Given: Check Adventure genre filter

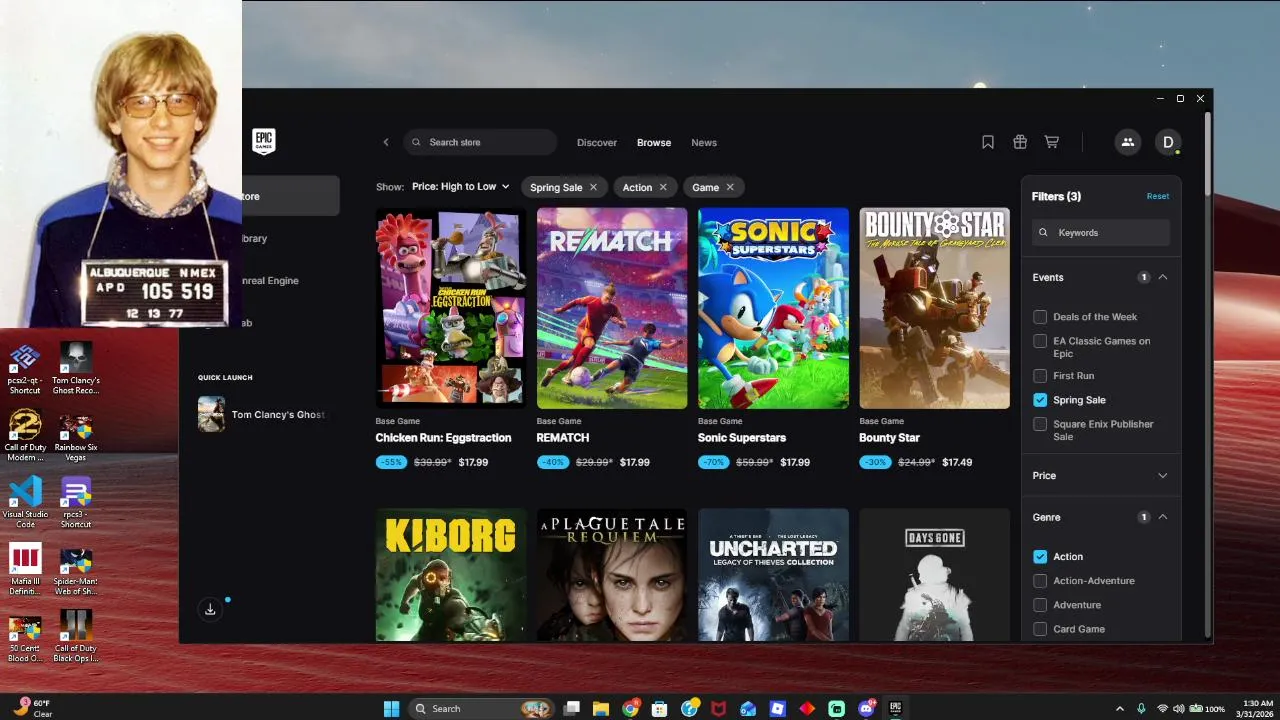Looking at the screenshot, I should (1040, 605).
